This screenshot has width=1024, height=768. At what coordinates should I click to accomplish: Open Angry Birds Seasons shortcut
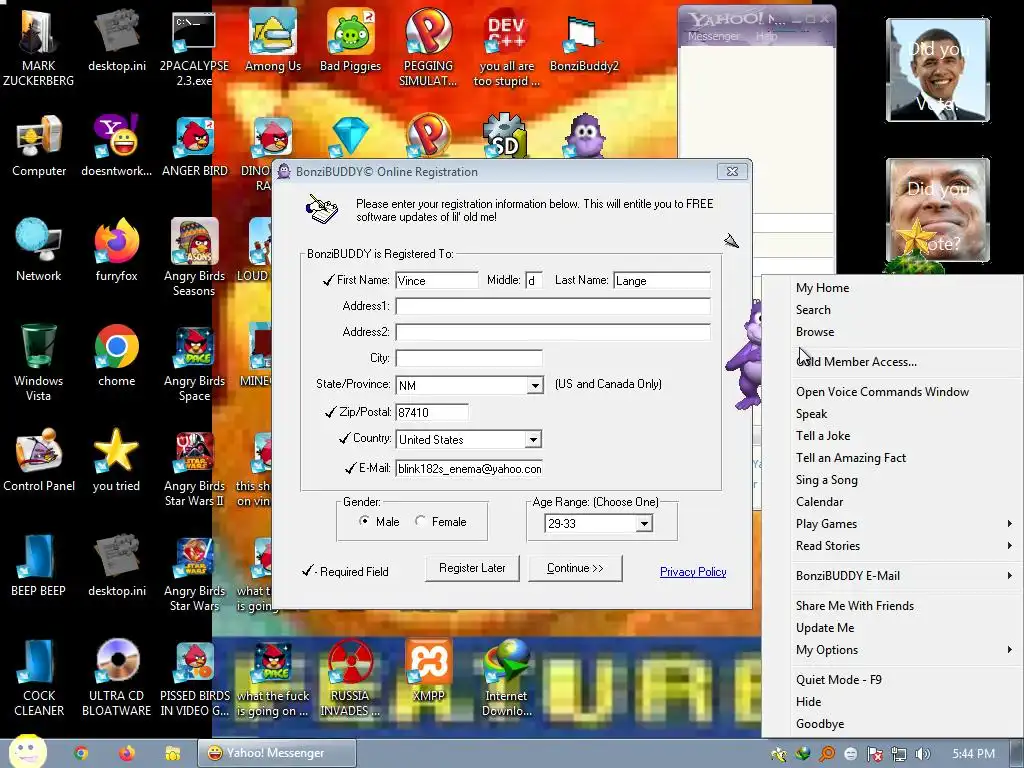click(195, 256)
